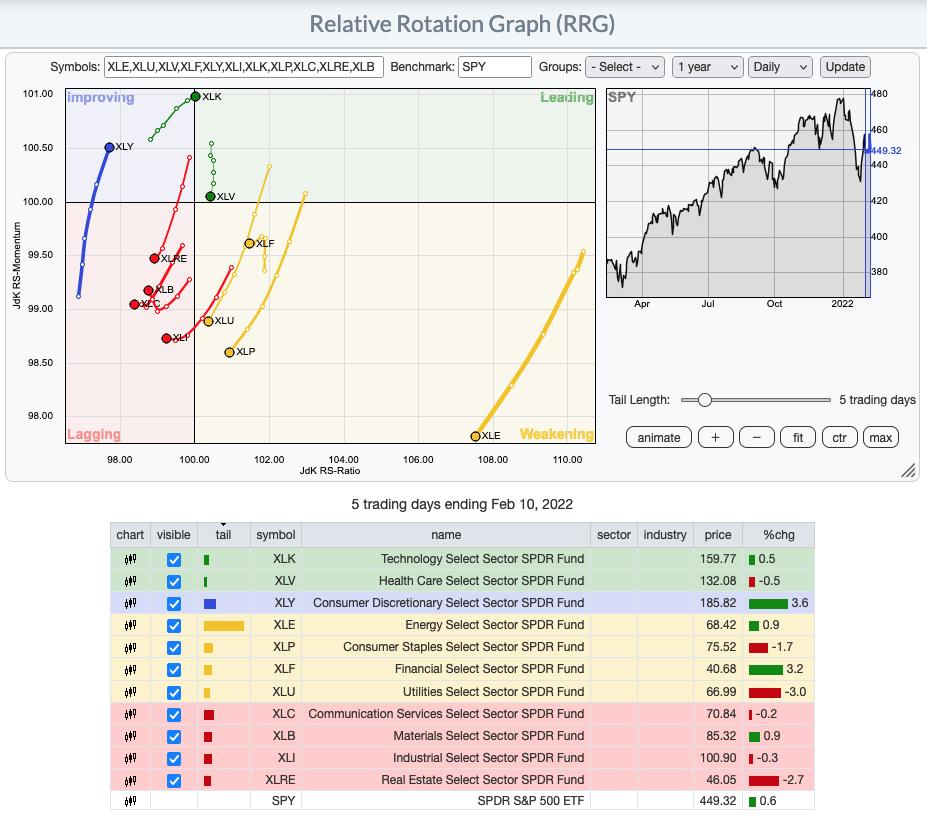Click Energy Select Sector SPDR Fund name
This screenshot has height=815, width=927.
[495, 625]
